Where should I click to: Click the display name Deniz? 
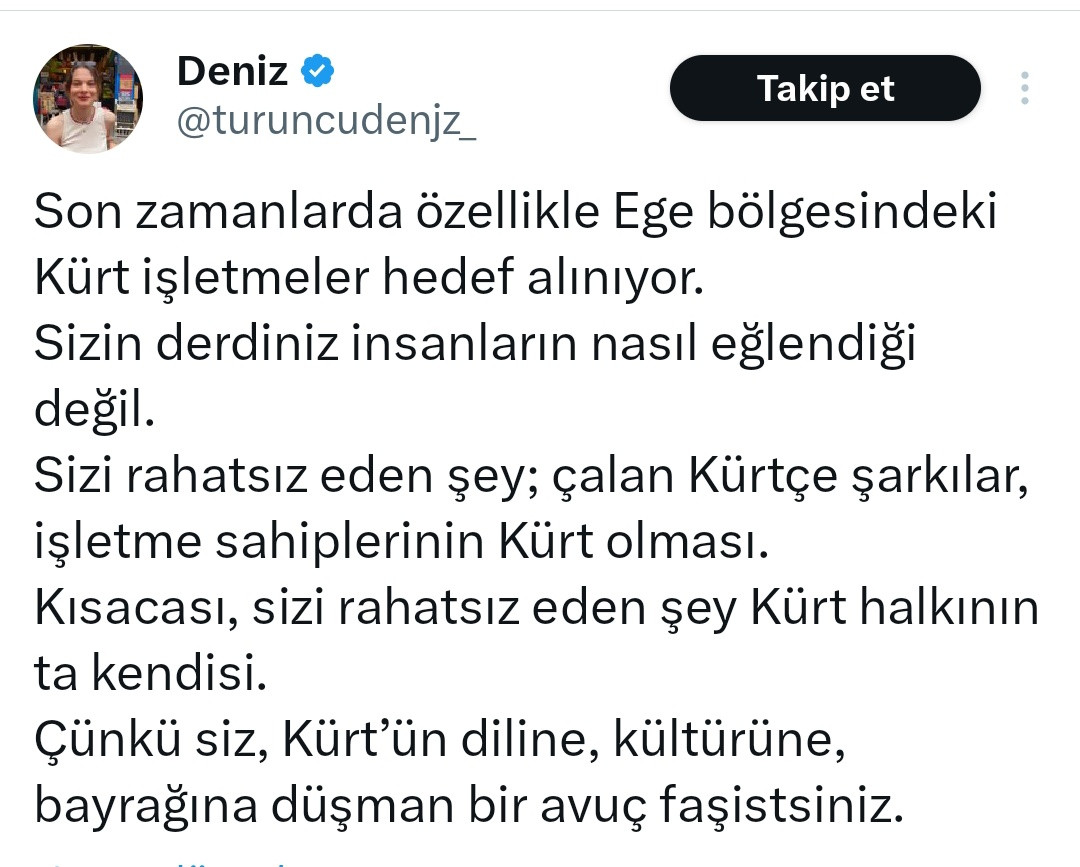click(x=232, y=71)
